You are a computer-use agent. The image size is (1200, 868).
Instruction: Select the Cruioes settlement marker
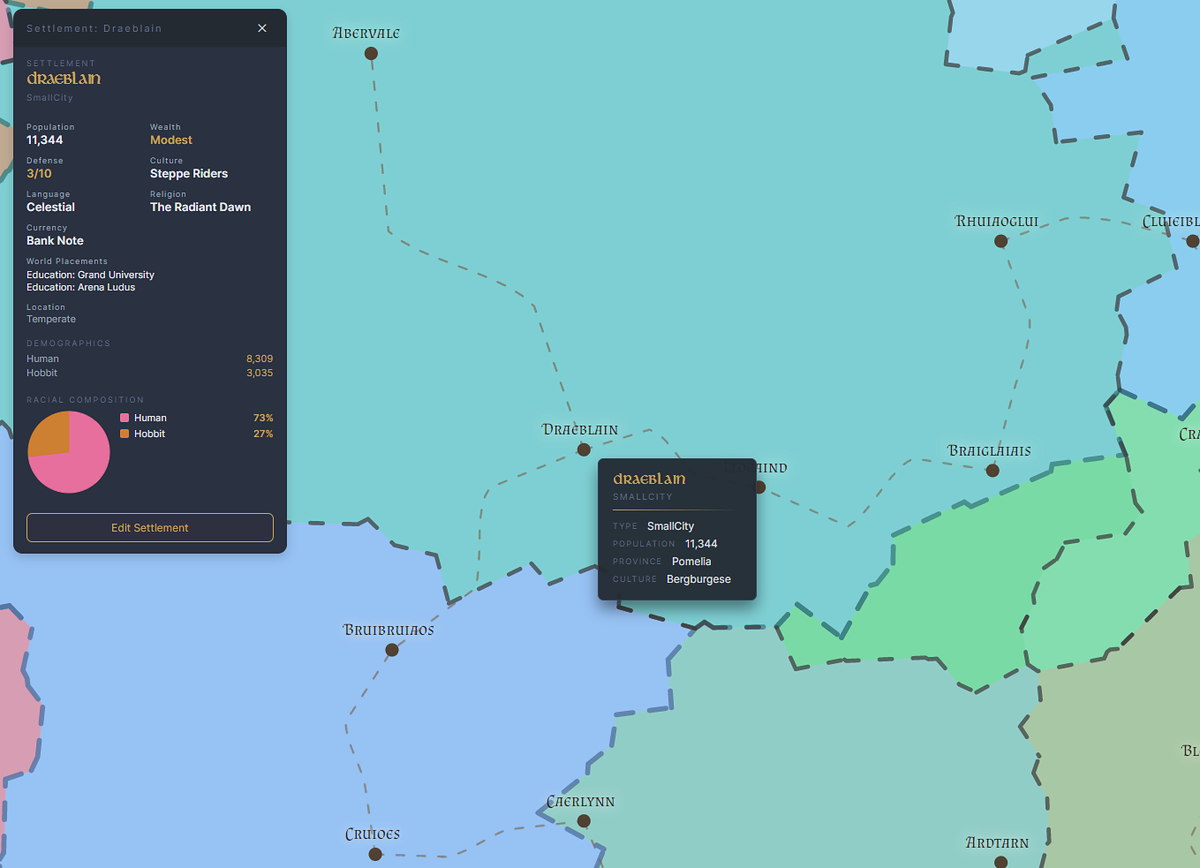pyautogui.click(x=375, y=854)
